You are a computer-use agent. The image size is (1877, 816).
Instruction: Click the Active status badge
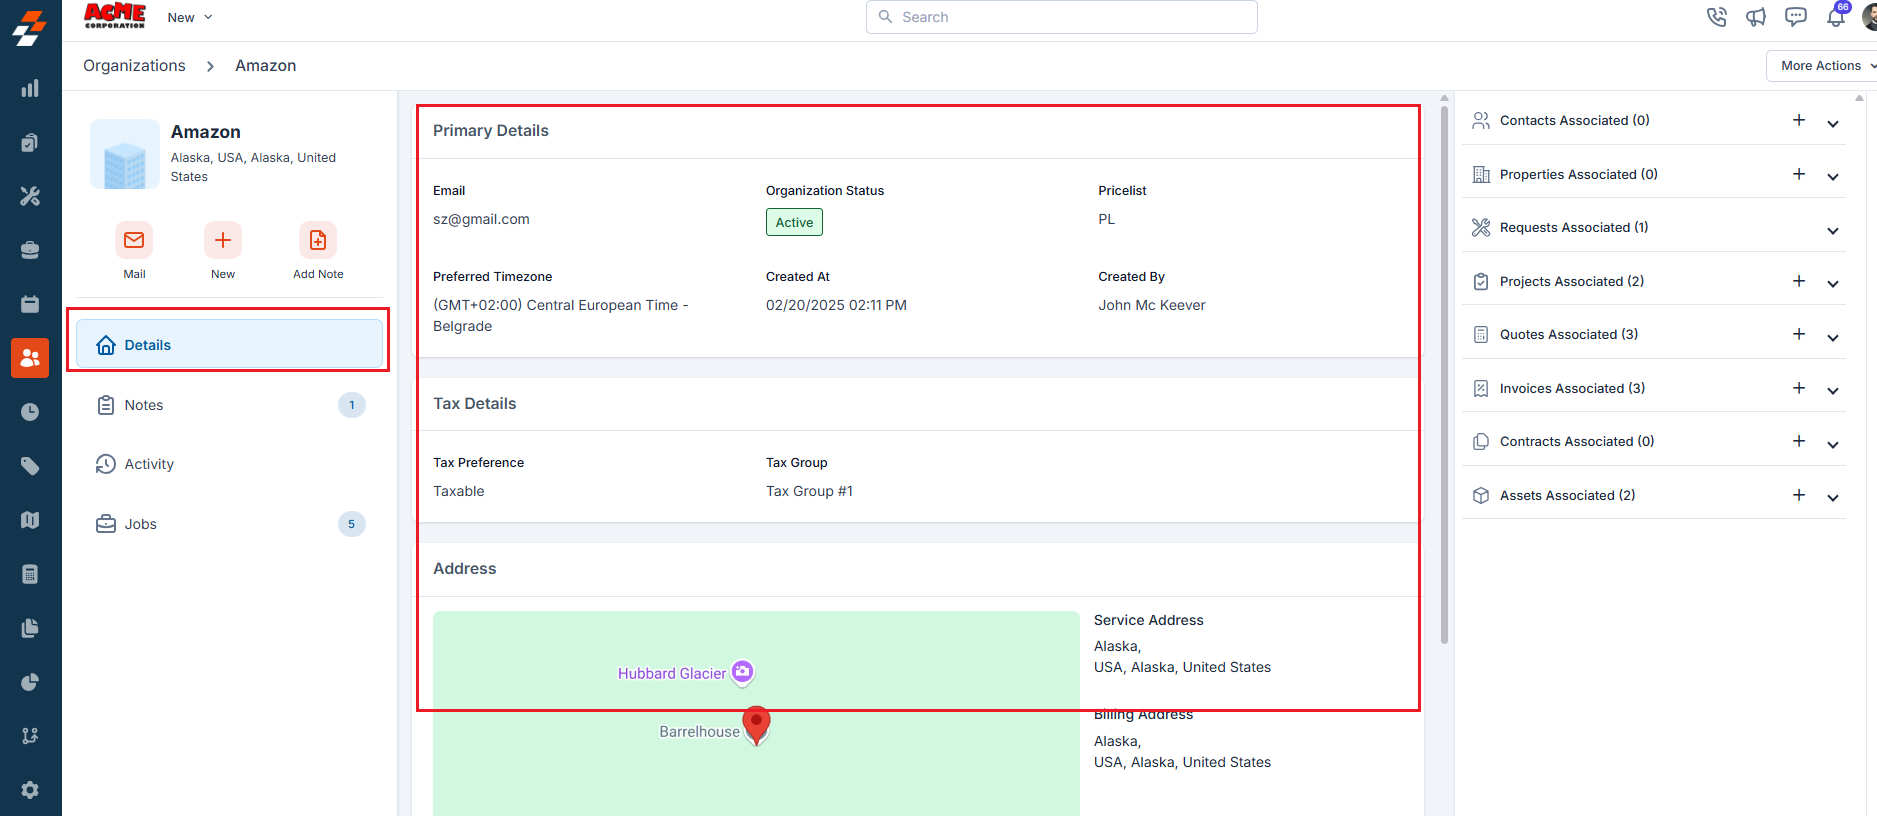794,222
